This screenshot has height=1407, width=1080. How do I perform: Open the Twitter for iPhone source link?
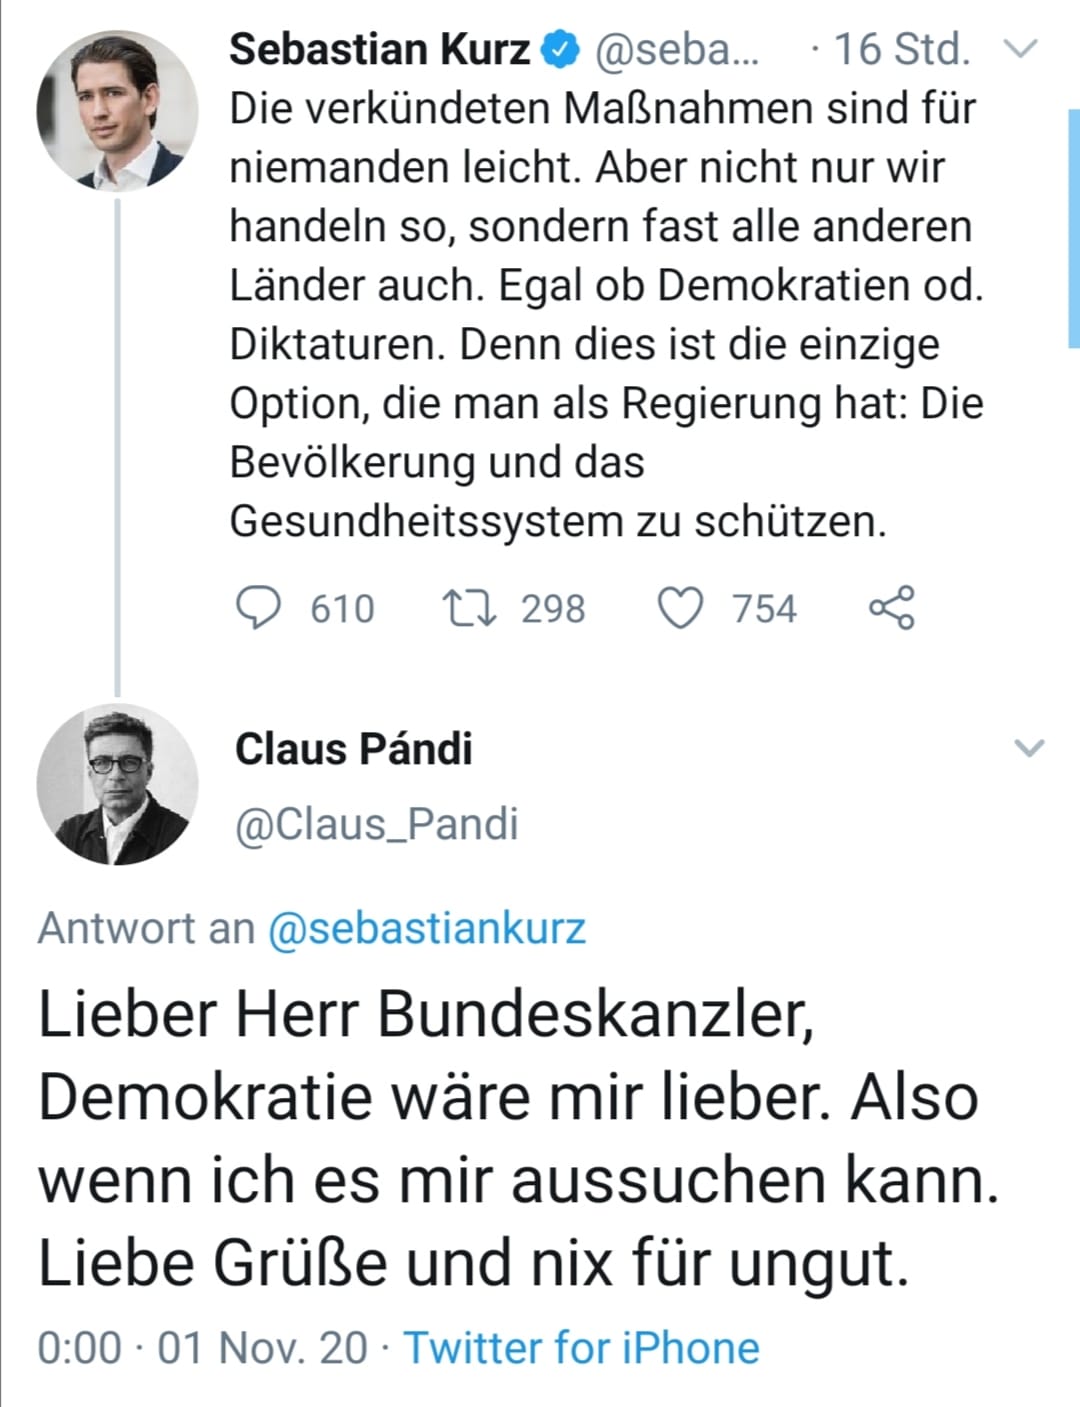pos(581,1348)
